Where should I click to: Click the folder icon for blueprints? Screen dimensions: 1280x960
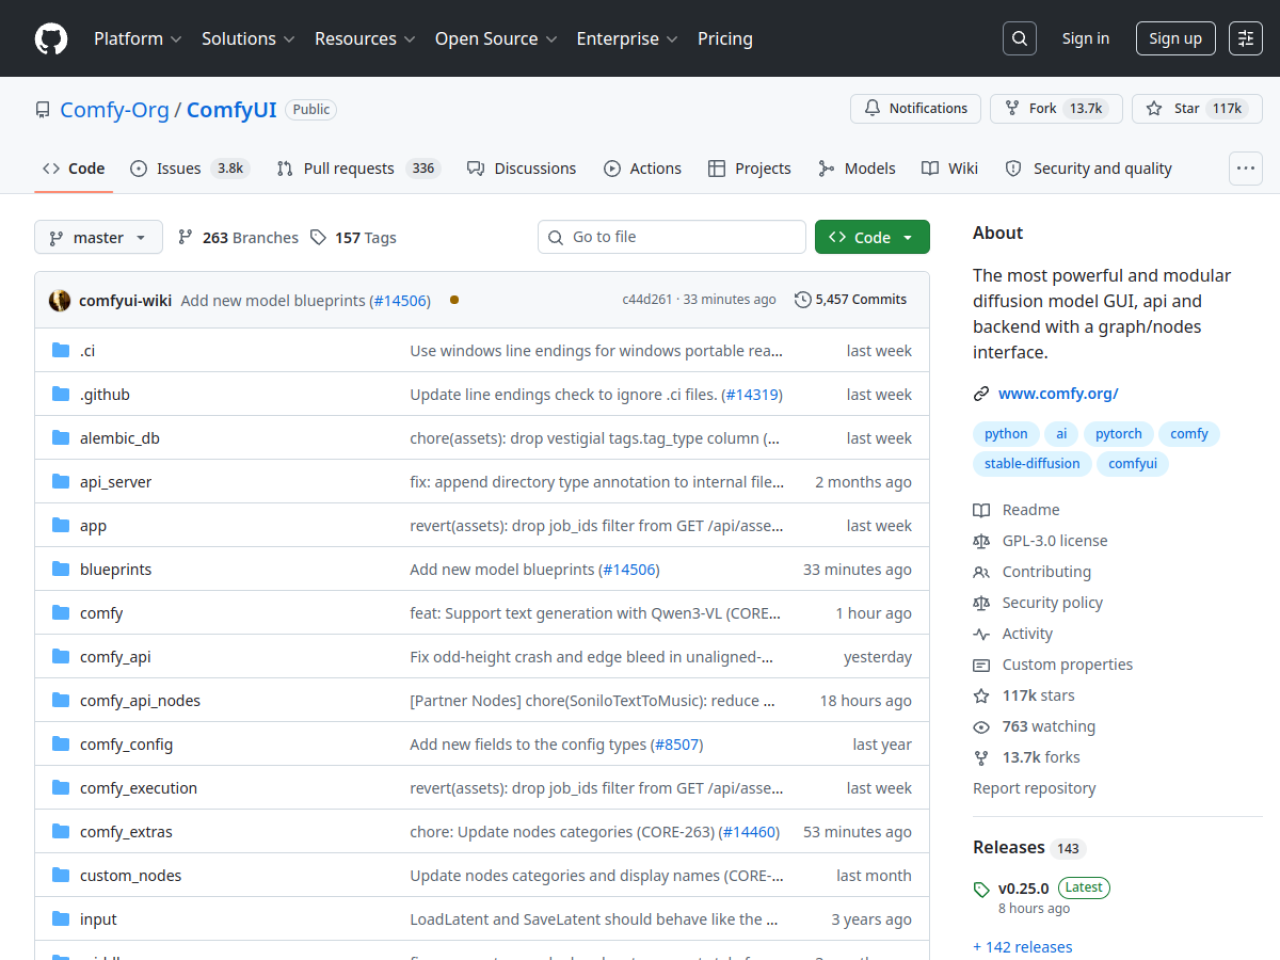click(61, 569)
